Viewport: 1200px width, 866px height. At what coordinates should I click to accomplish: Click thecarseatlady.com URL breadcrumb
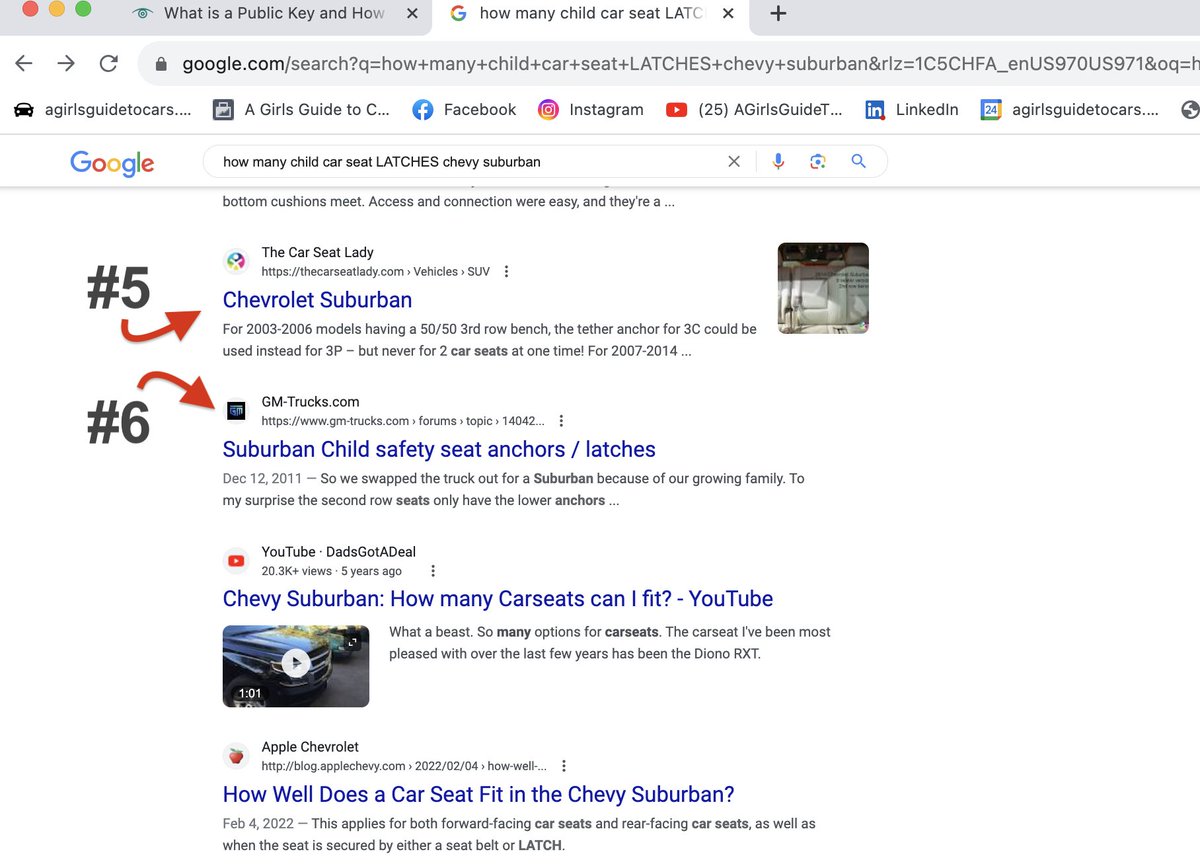tap(376, 272)
